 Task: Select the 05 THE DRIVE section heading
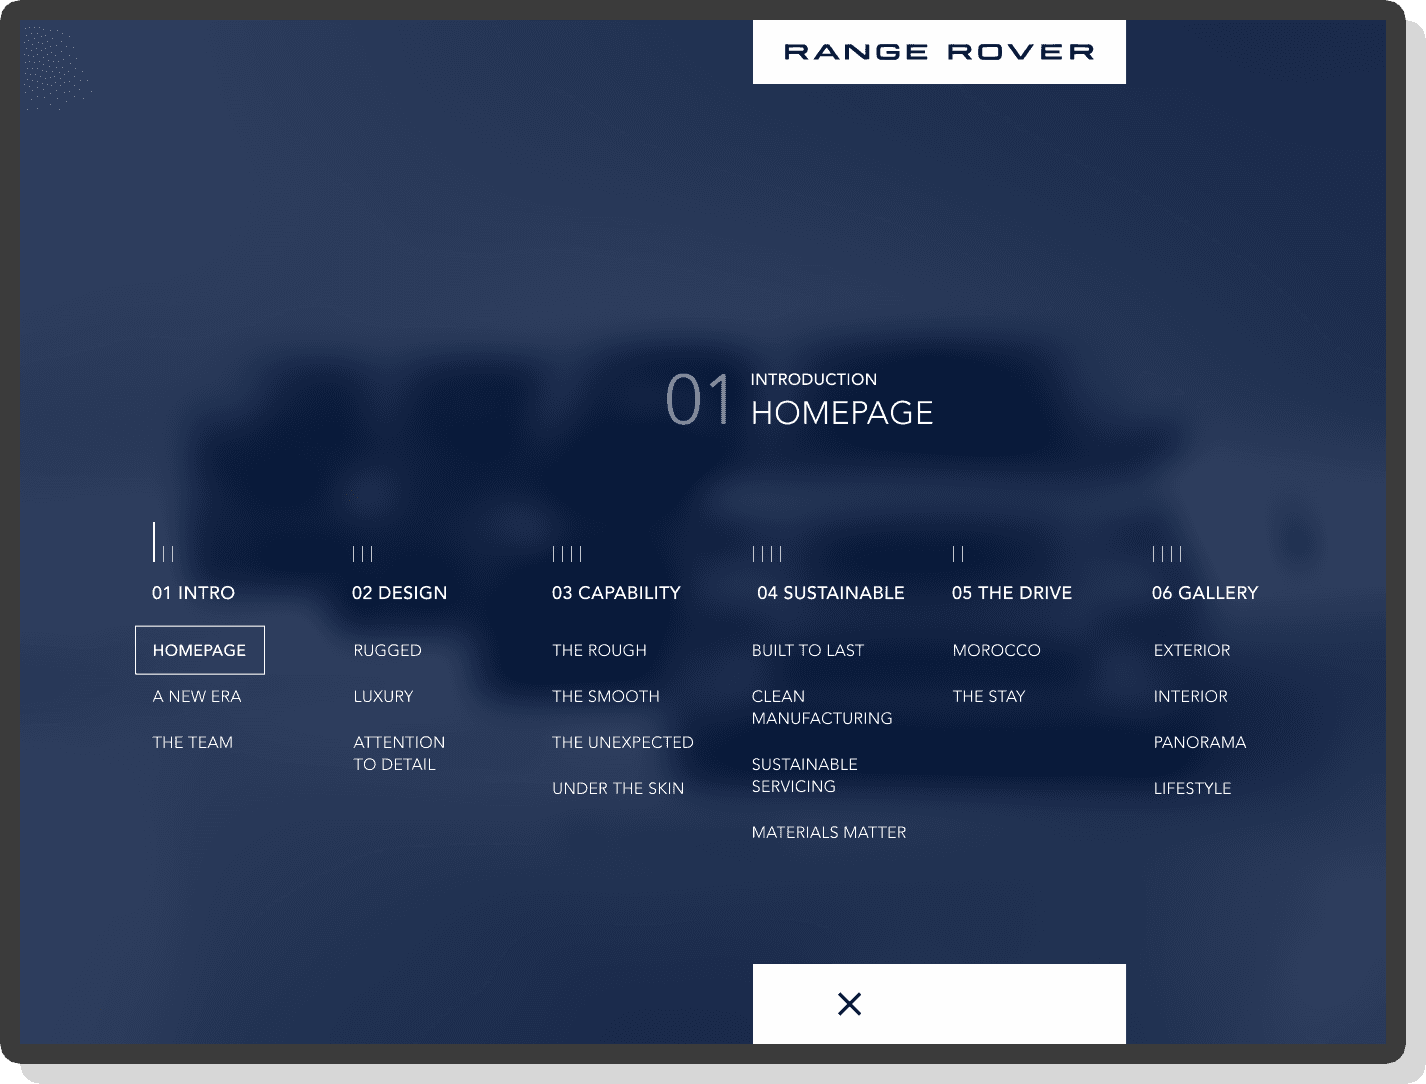coord(1012,593)
